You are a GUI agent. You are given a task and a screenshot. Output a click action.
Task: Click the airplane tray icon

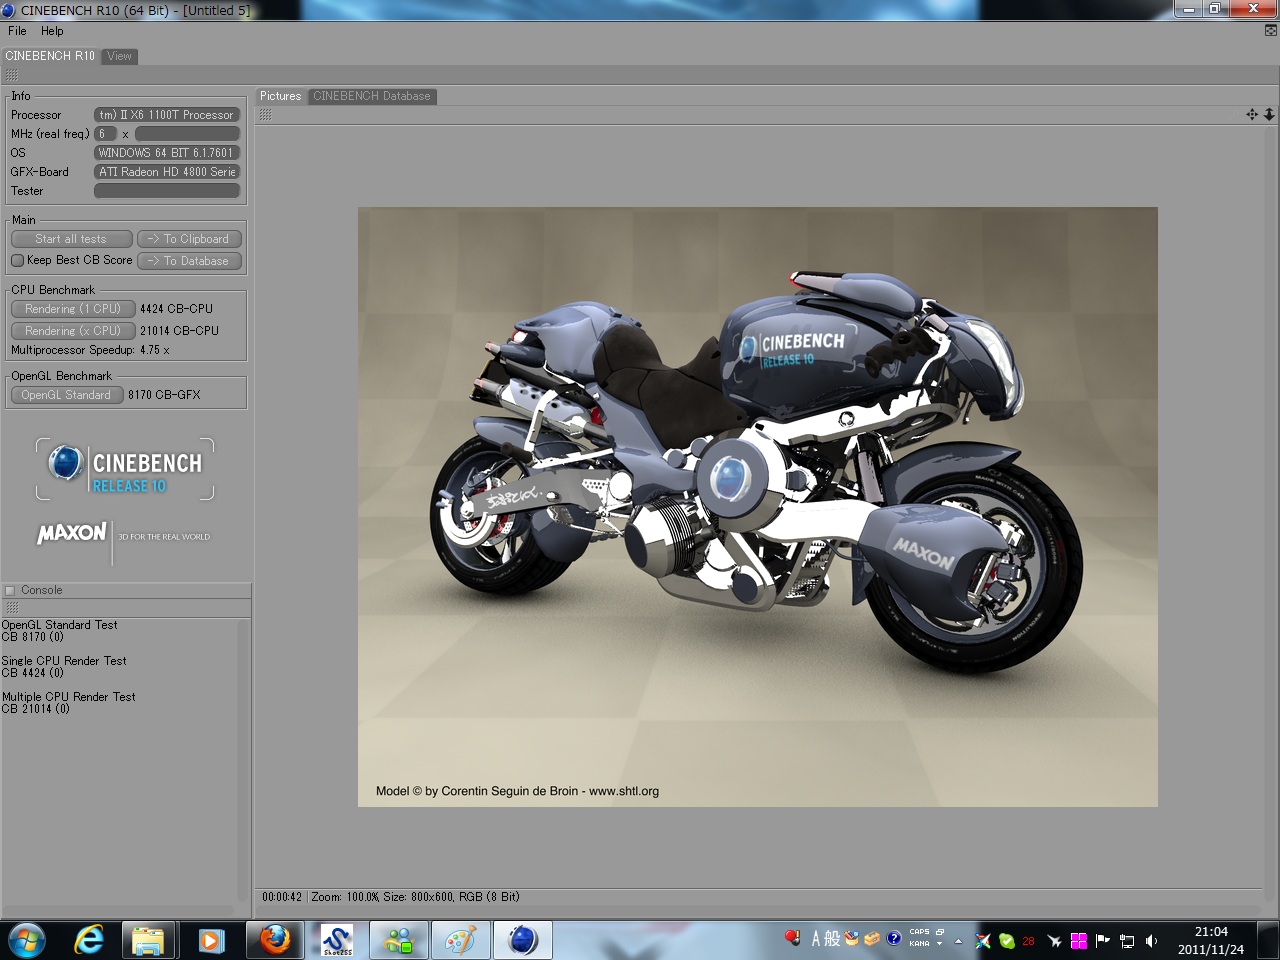pos(1053,941)
